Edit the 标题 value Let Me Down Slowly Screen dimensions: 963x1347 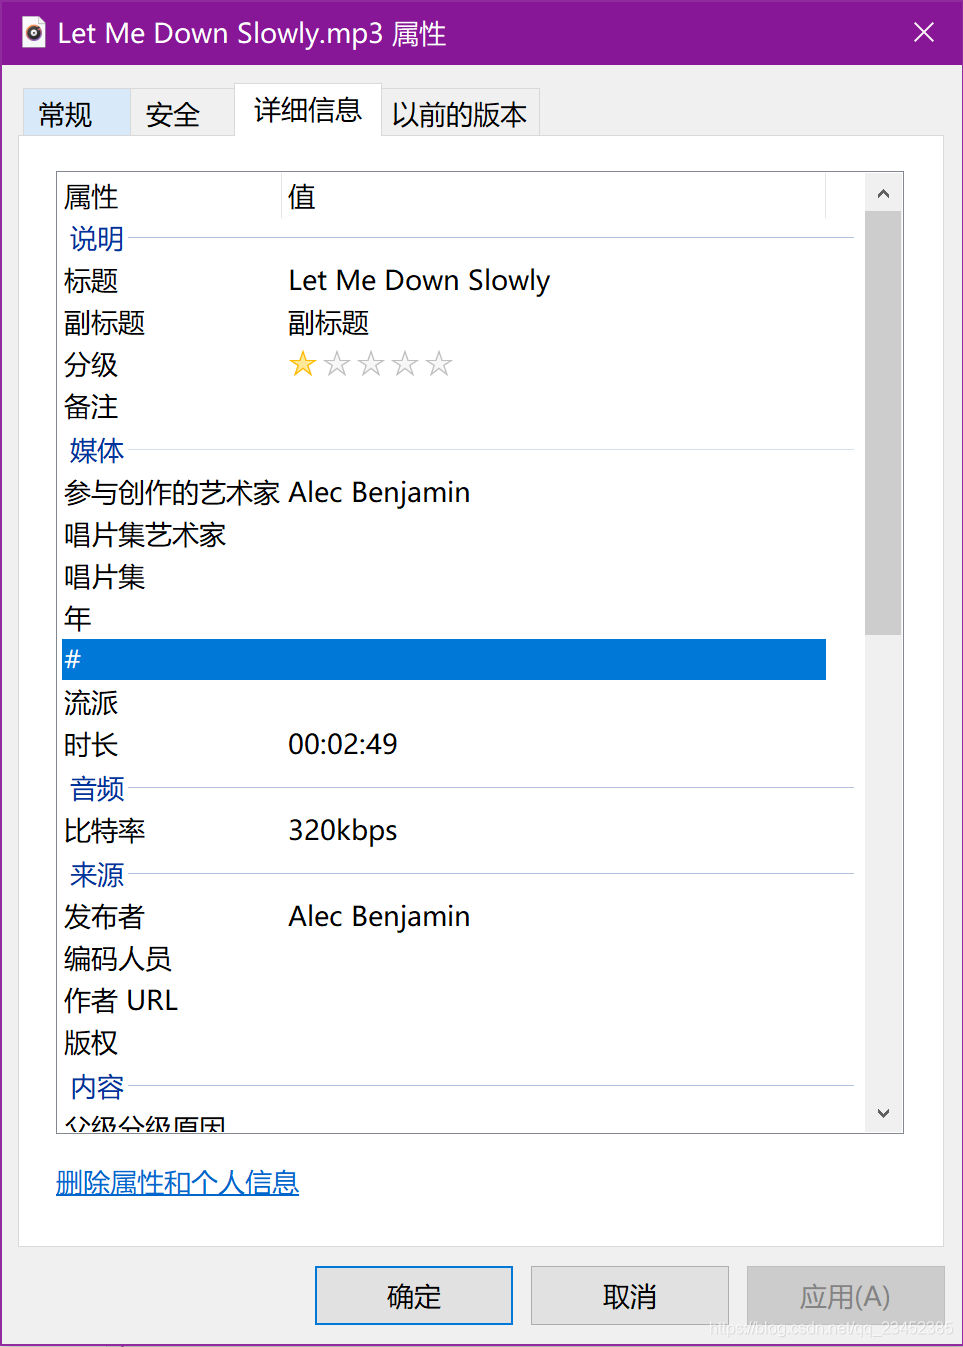[419, 280]
